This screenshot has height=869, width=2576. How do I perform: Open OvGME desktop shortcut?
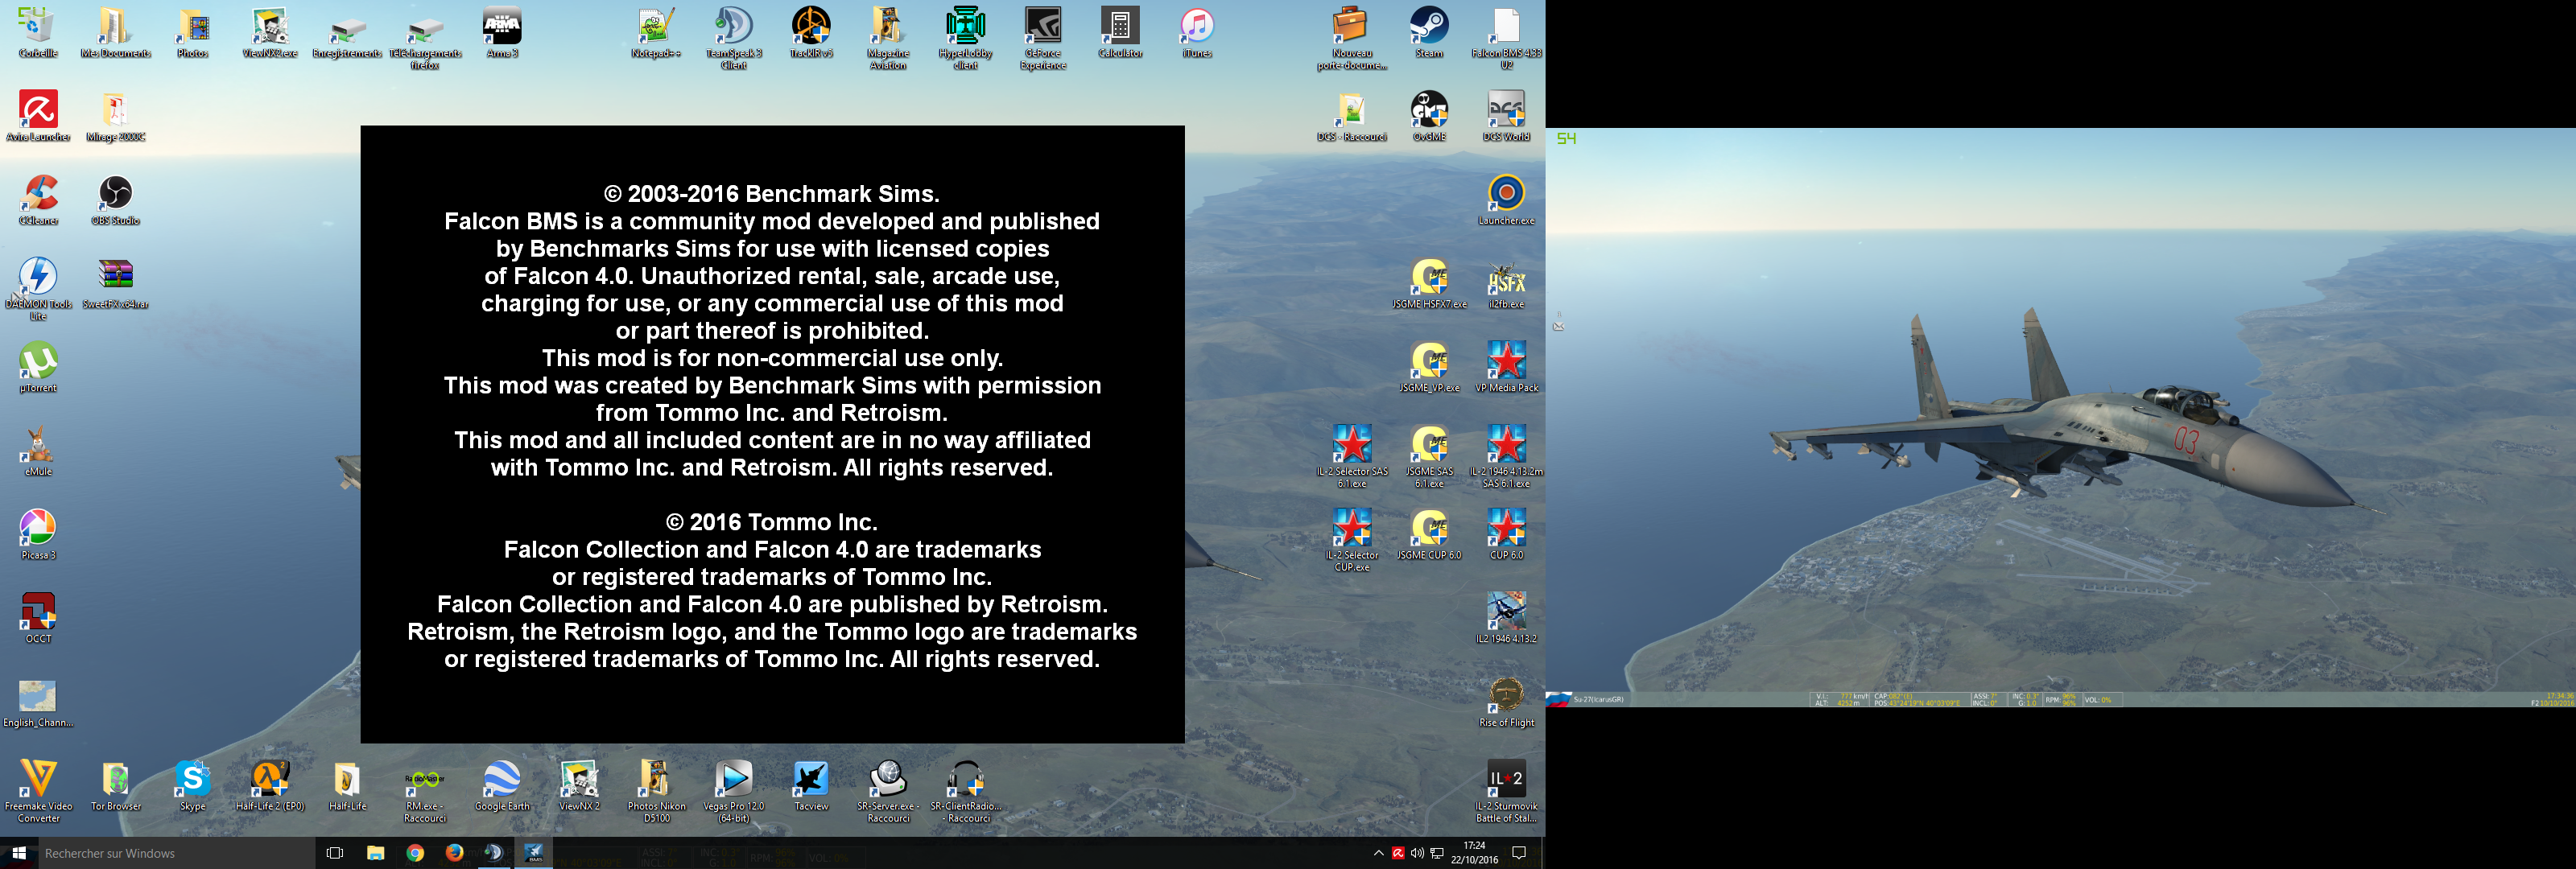(1429, 116)
